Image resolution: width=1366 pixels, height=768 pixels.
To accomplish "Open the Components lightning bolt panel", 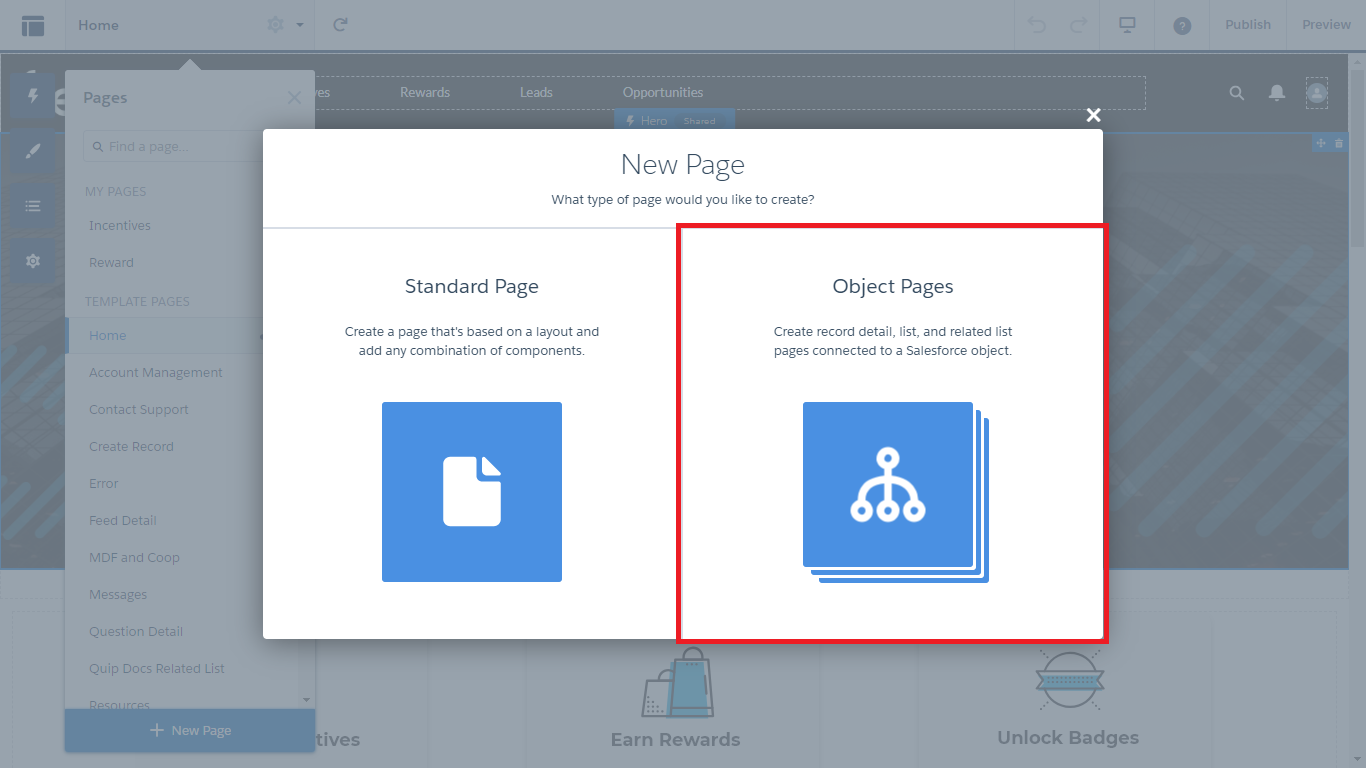I will [x=33, y=96].
